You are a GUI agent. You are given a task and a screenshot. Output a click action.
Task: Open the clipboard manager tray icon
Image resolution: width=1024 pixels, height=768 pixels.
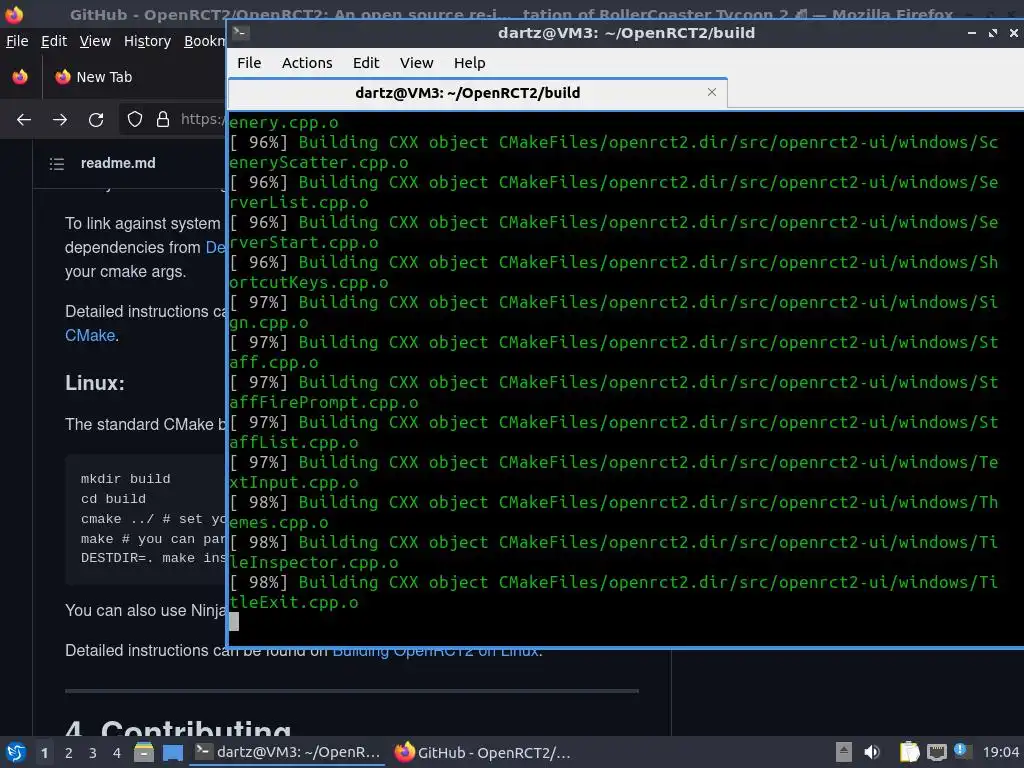tap(909, 752)
